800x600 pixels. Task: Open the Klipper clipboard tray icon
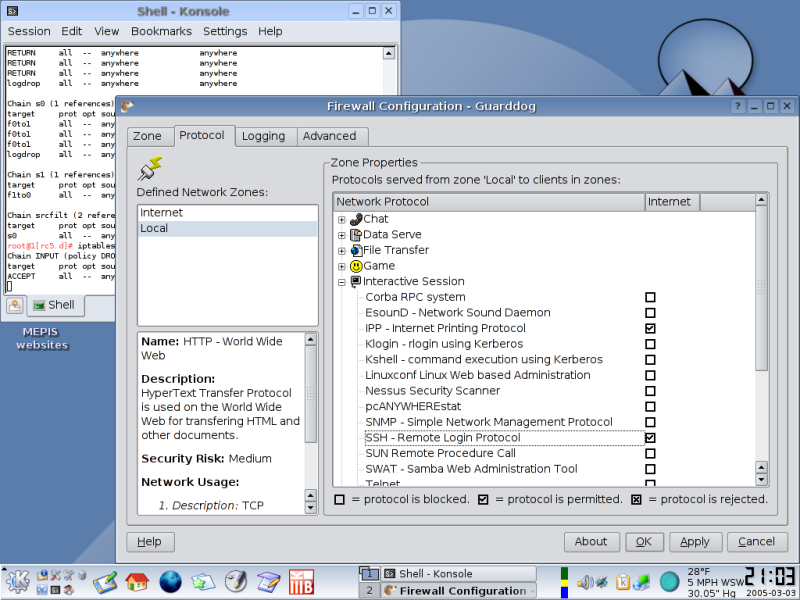[622, 581]
